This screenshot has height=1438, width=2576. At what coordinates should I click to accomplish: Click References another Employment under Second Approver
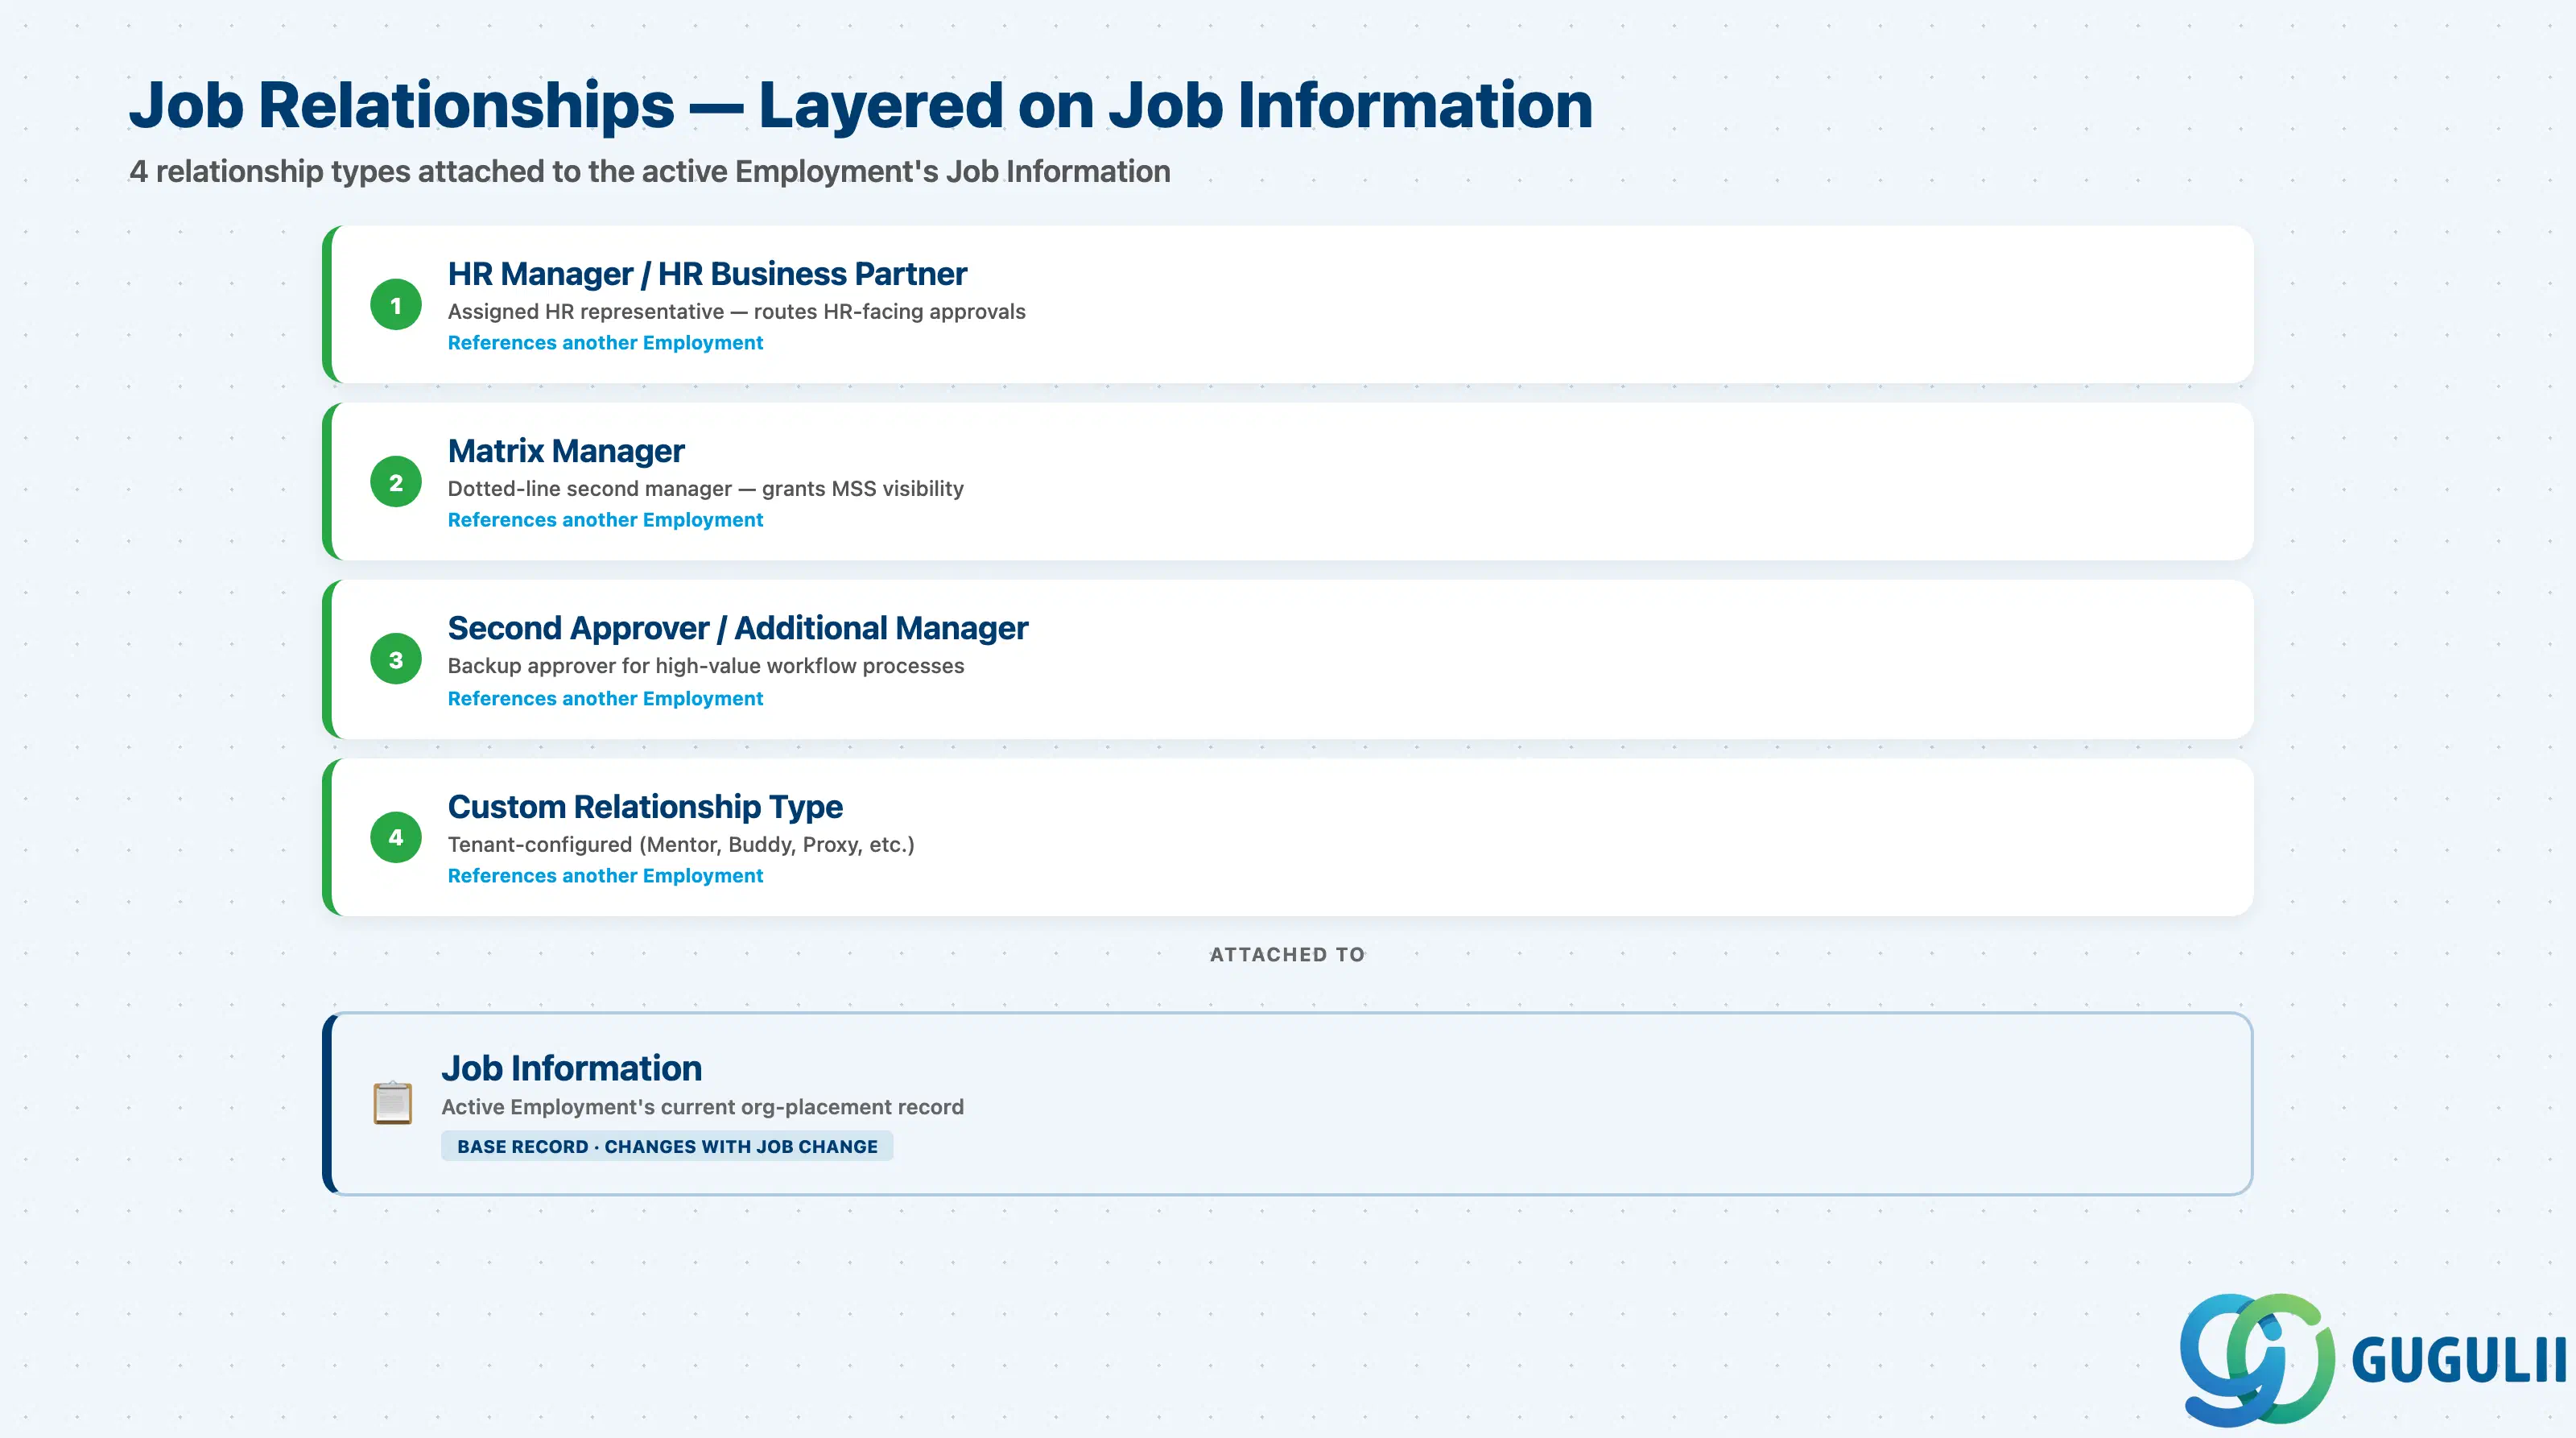[x=605, y=698]
